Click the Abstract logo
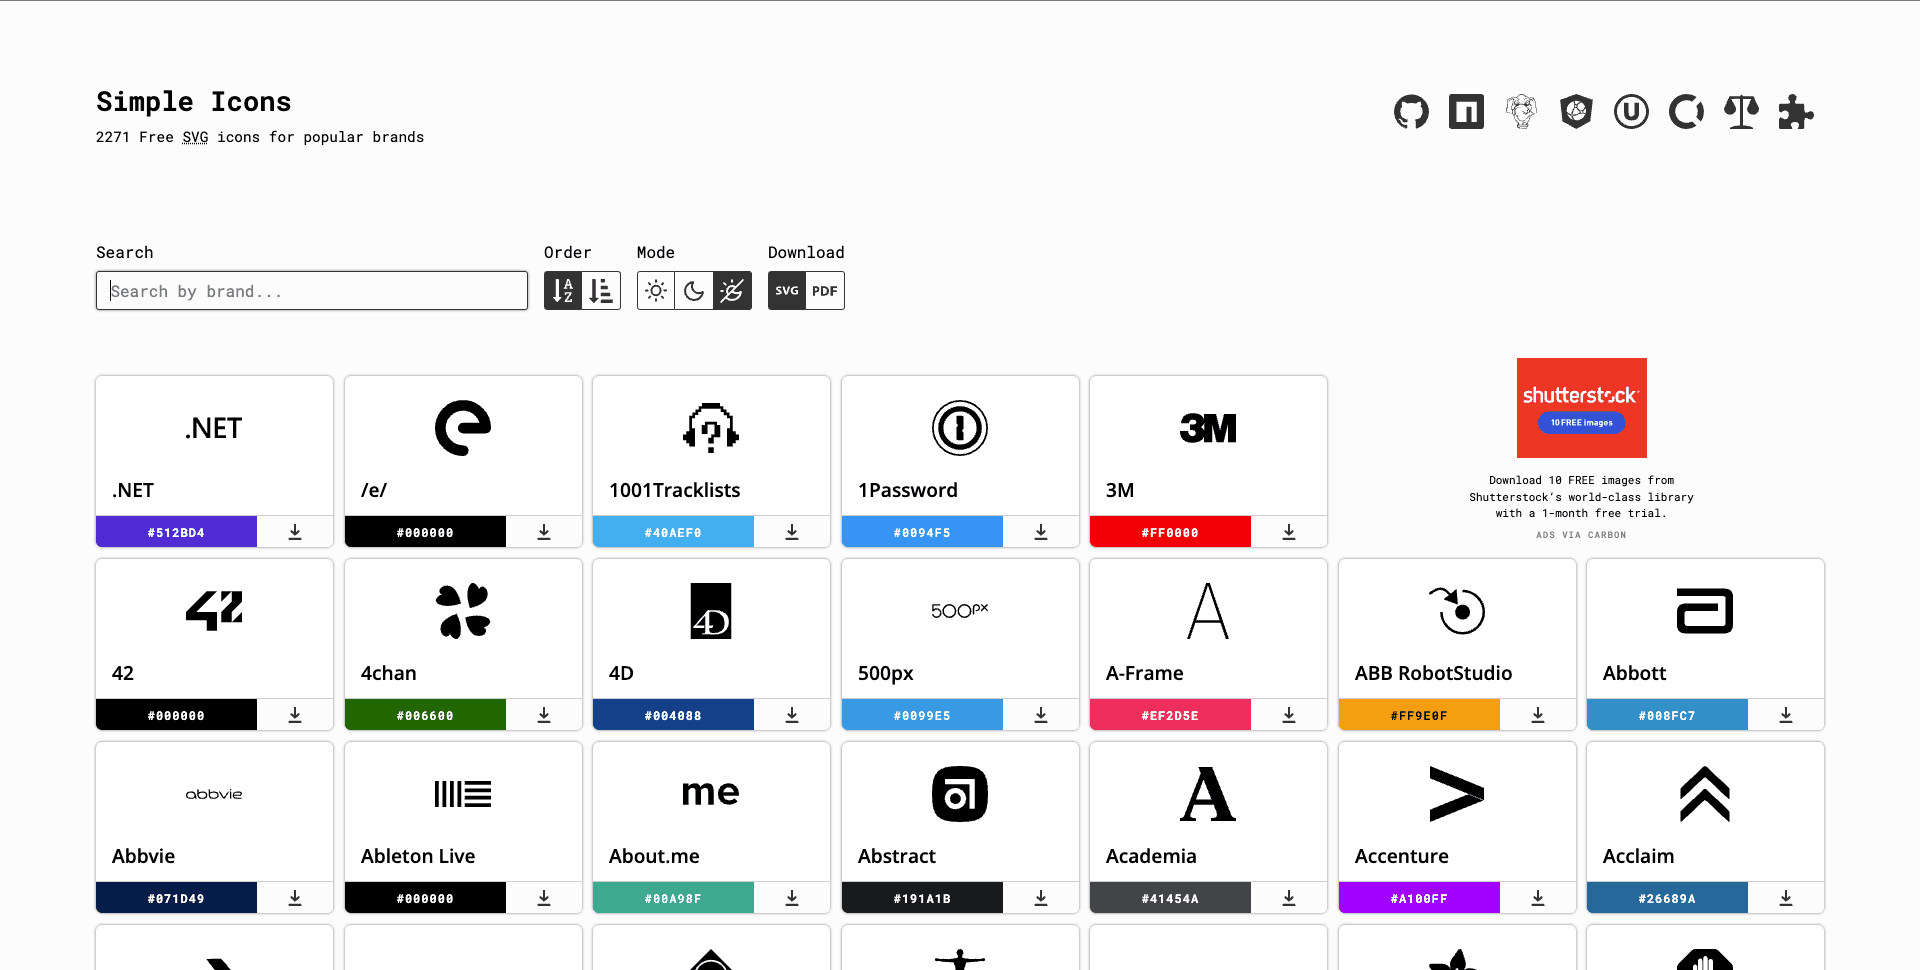Screen dimensions: 1920x970 click(960, 794)
